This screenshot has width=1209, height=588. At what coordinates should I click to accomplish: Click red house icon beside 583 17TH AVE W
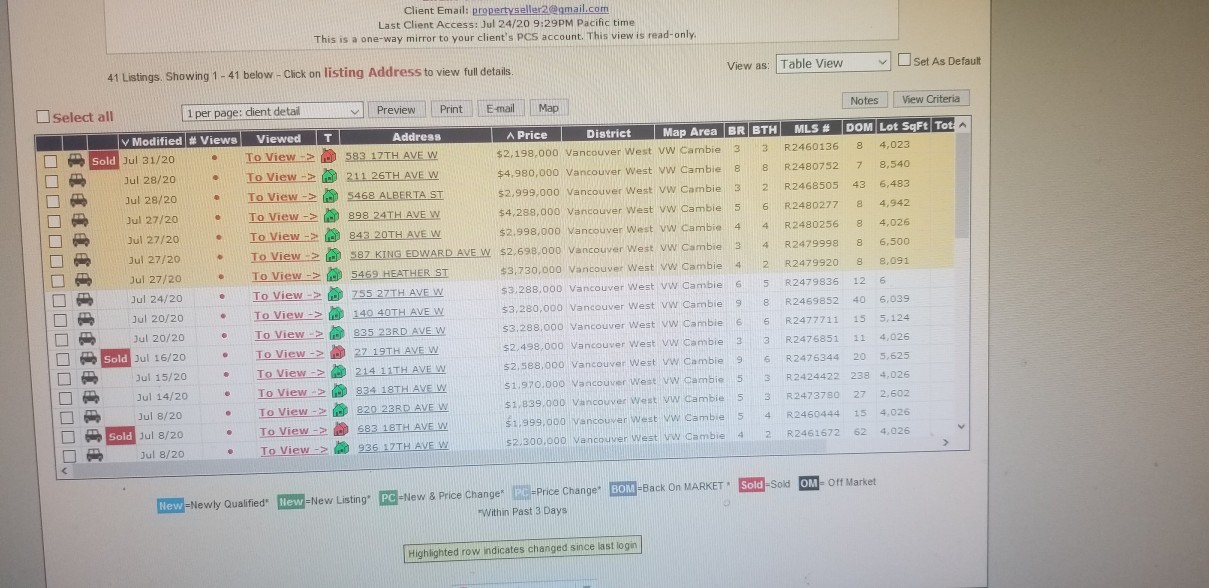(330, 157)
